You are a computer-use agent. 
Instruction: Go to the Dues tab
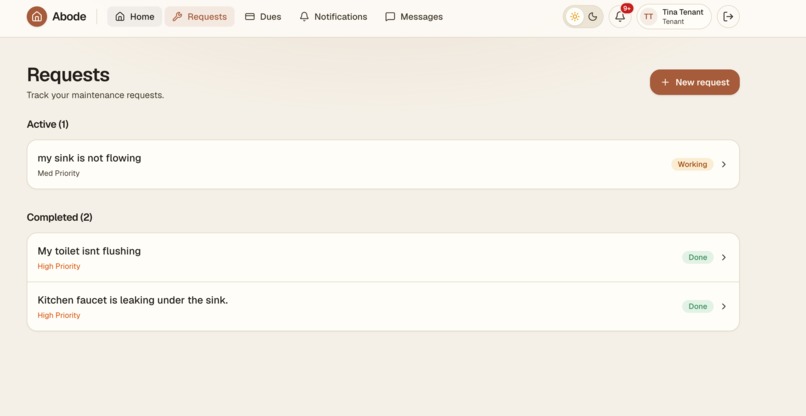tap(263, 16)
